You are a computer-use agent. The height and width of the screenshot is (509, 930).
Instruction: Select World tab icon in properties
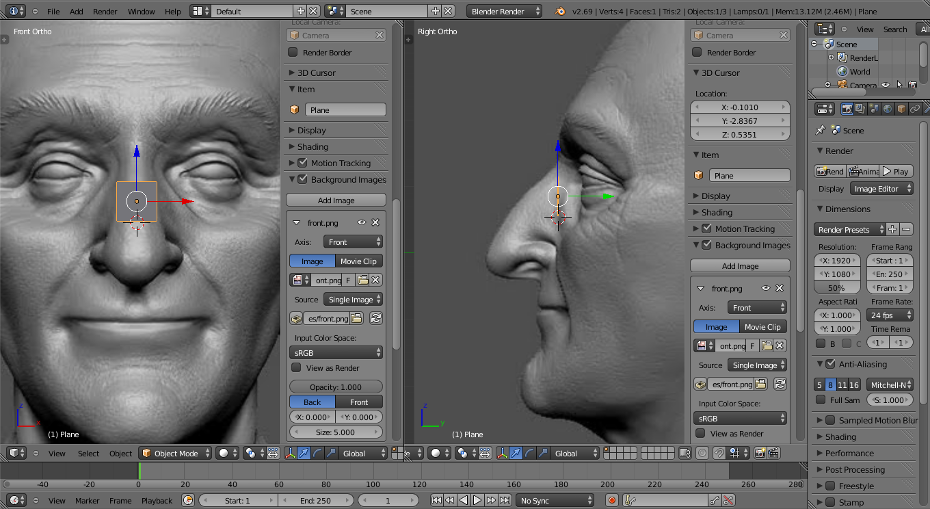tap(888, 109)
